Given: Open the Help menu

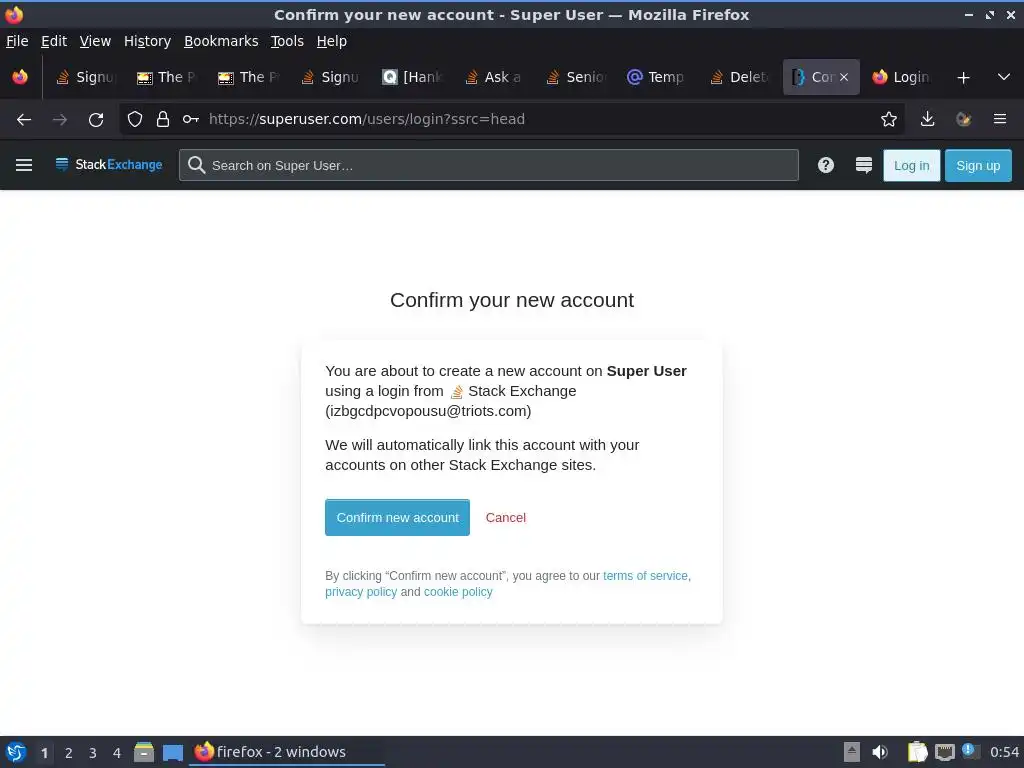Looking at the screenshot, I should pyautogui.click(x=331, y=41).
